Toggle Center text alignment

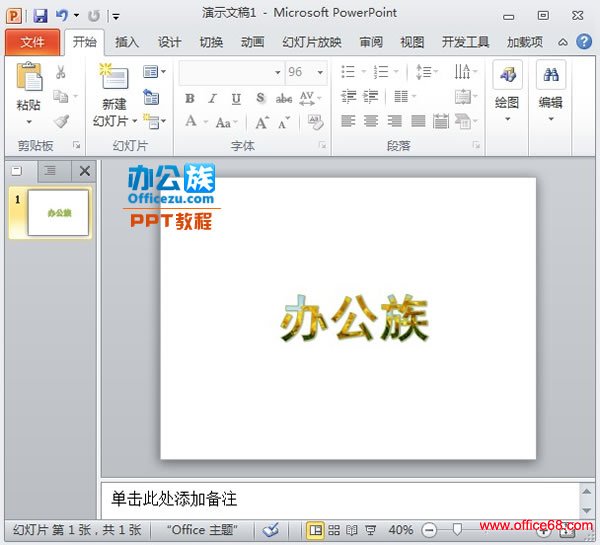(x=371, y=121)
